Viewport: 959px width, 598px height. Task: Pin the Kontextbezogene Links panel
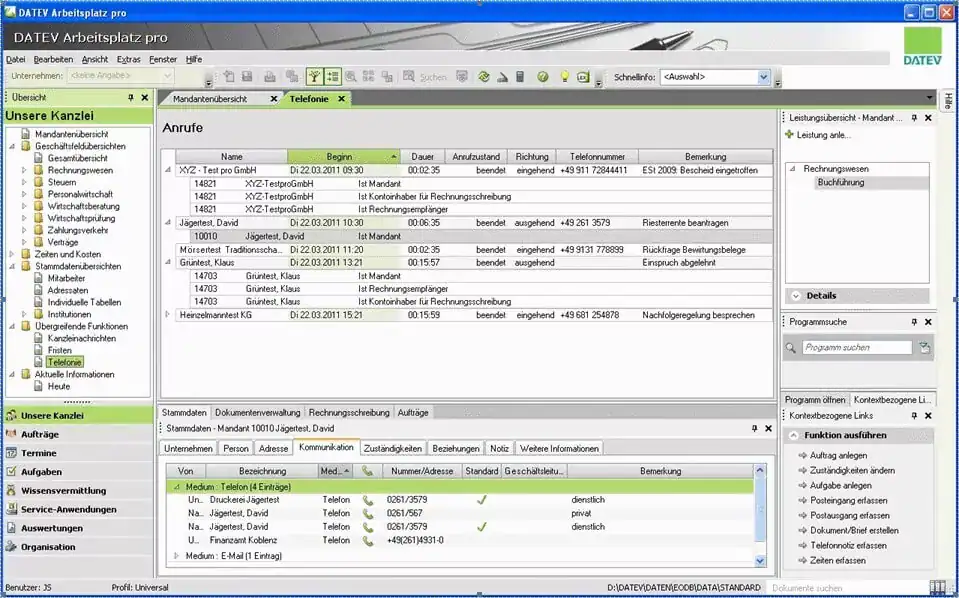914,416
